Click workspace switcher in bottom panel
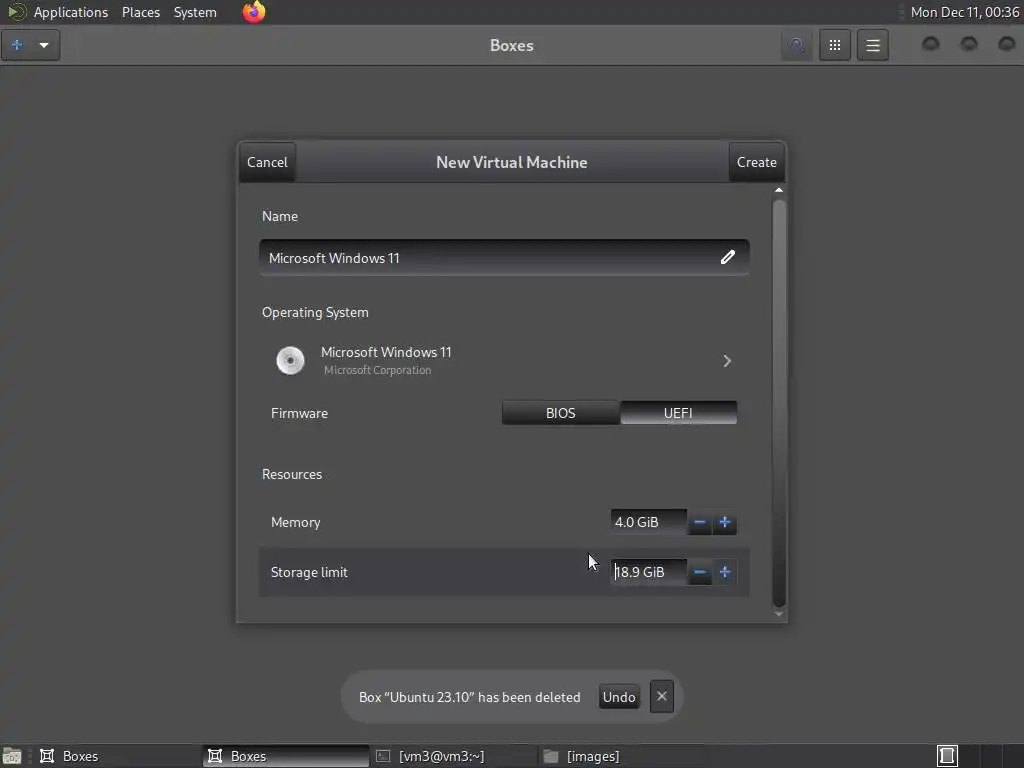The image size is (1024, 768). (948, 756)
